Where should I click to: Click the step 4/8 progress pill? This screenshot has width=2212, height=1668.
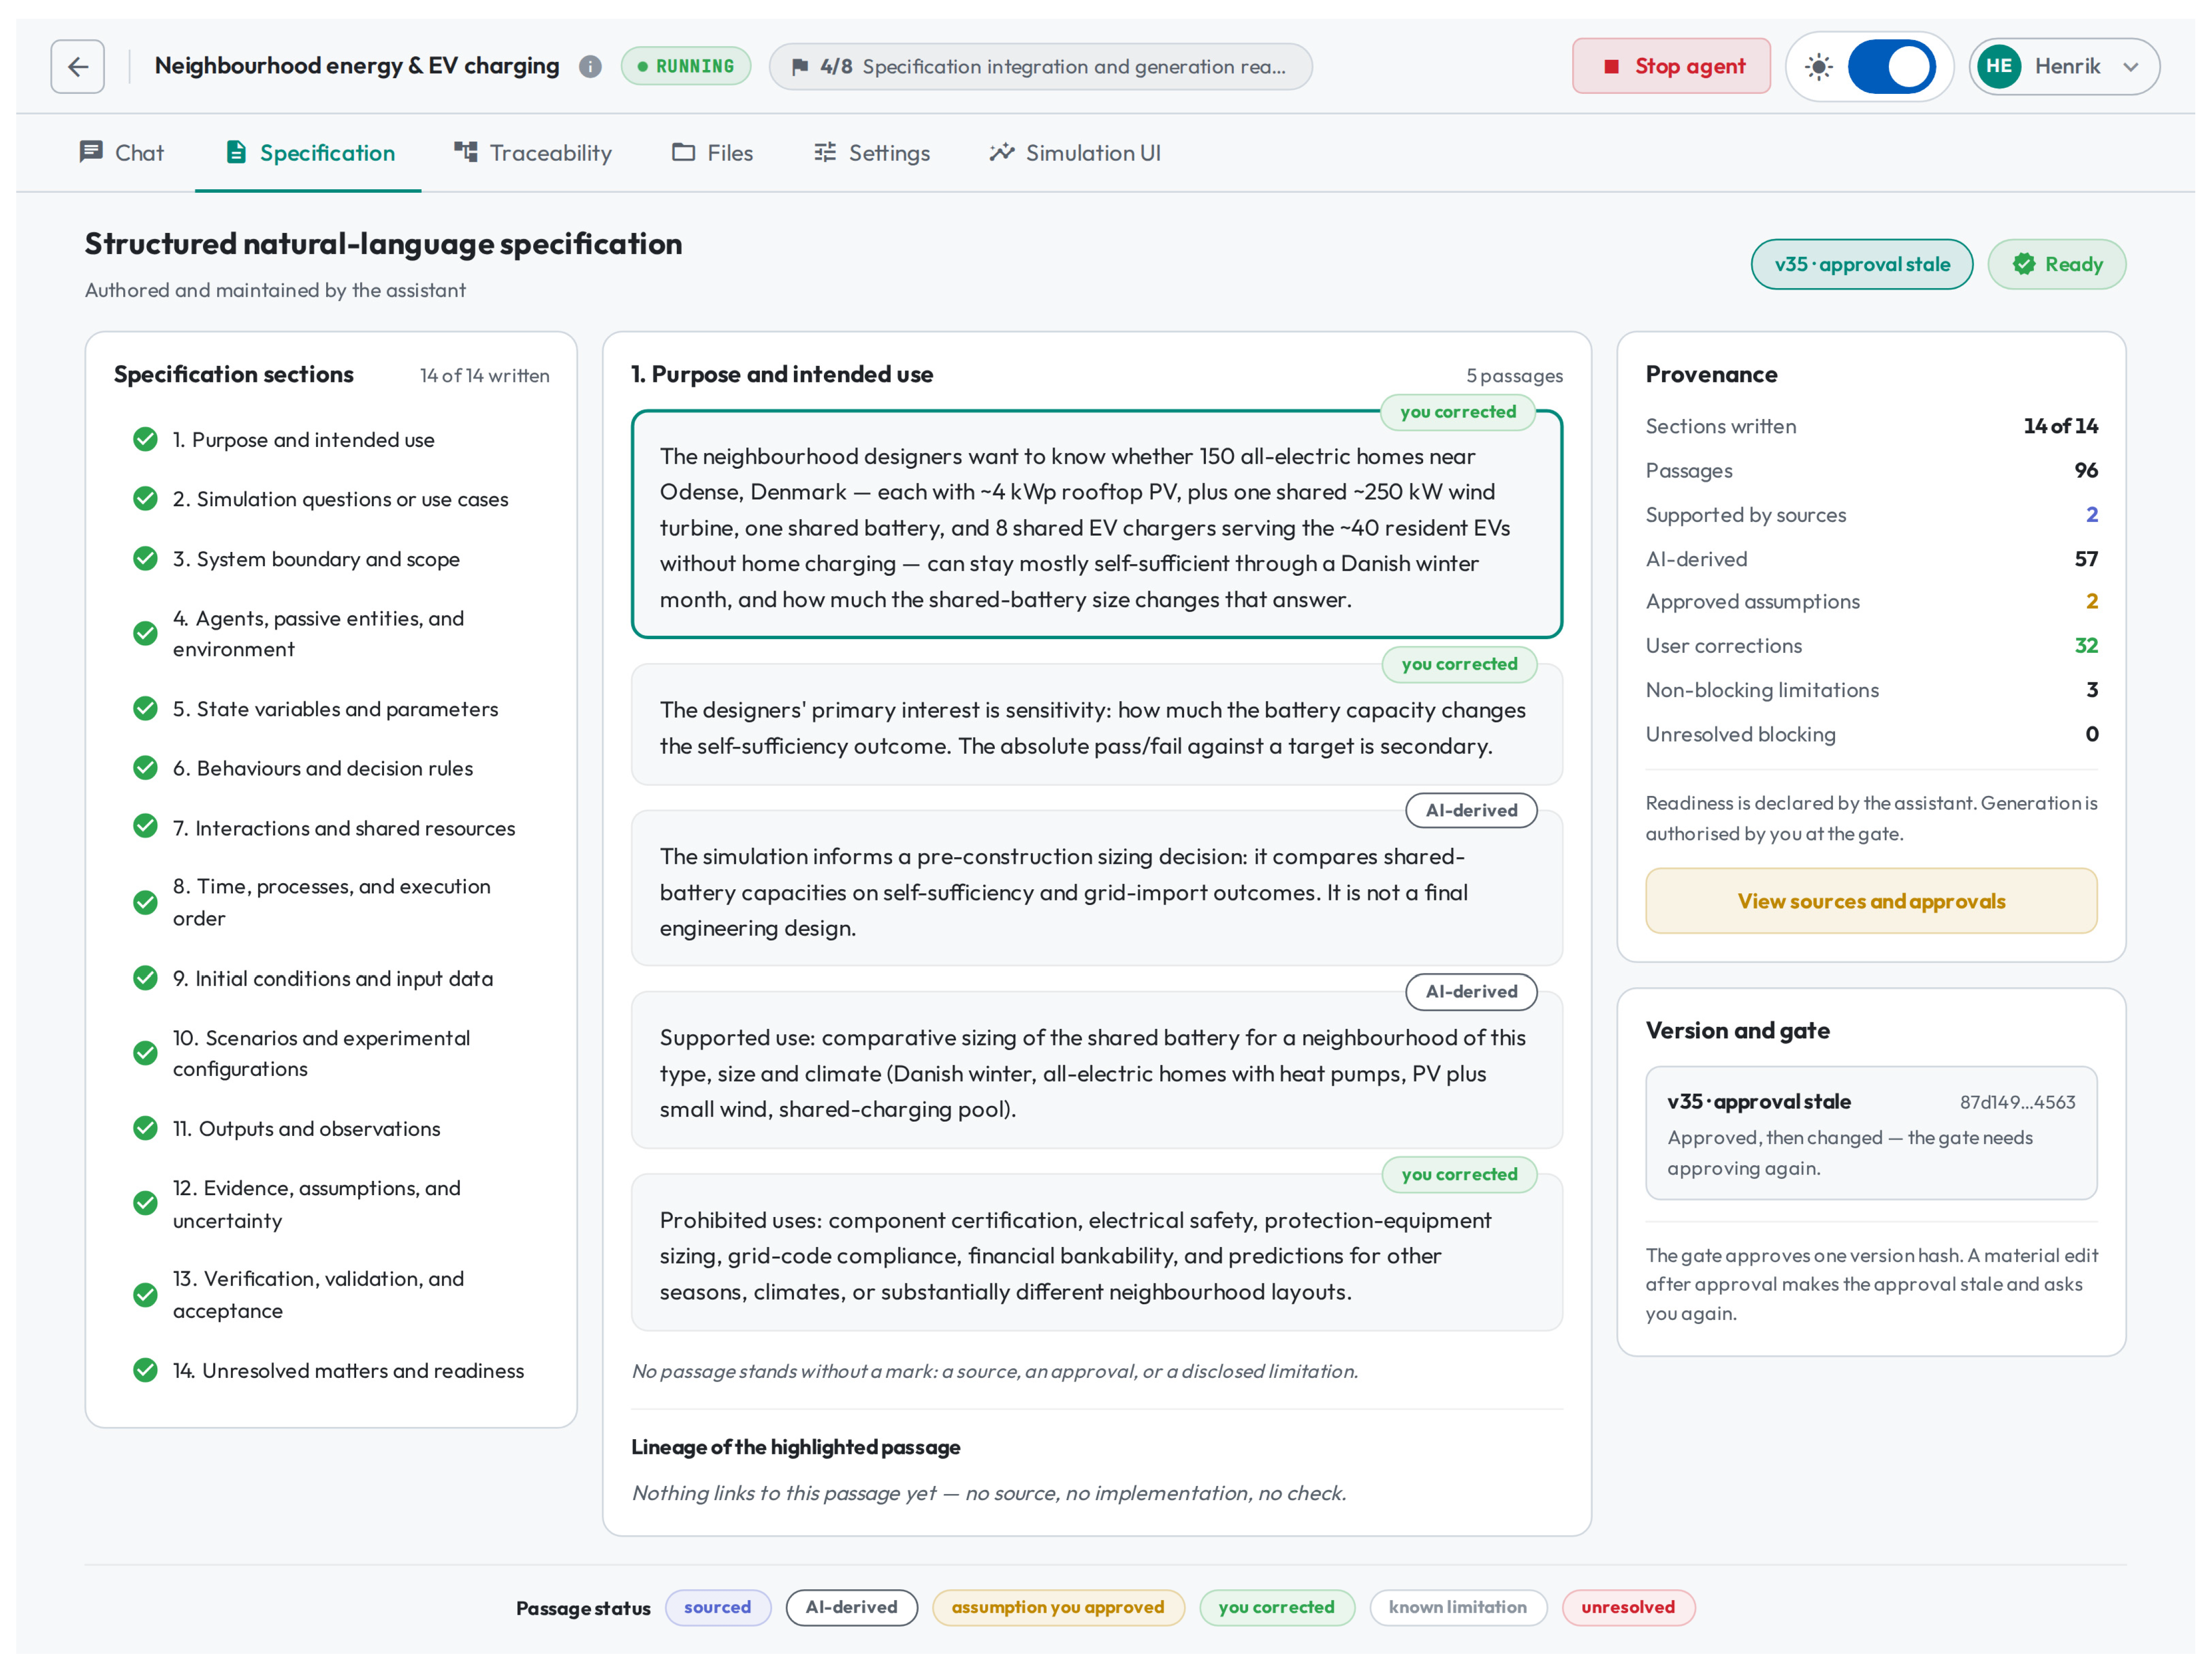(x=1040, y=66)
